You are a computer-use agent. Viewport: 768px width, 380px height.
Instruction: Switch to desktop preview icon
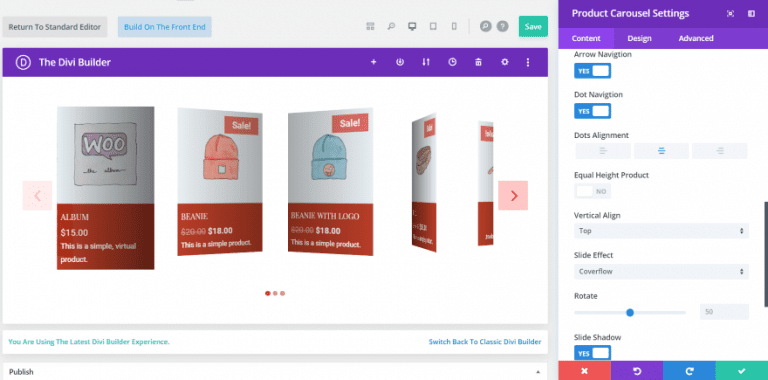(412, 26)
